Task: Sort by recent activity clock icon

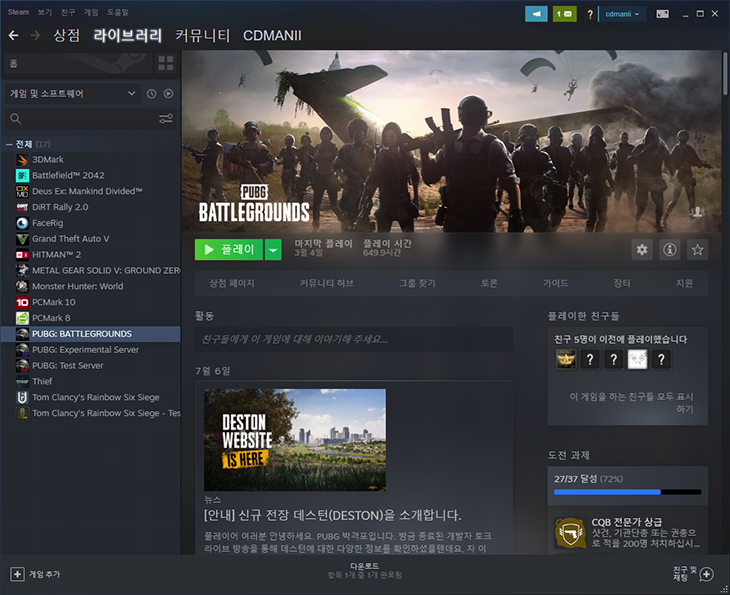Action: pyautogui.click(x=151, y=94)
